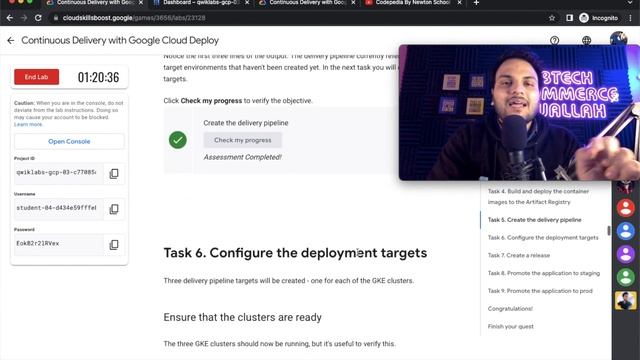Image resolution: width=640 pixels, height=360 pixels.
Task: Click the lab timer 01:20:36
Action: click(98, 77)
